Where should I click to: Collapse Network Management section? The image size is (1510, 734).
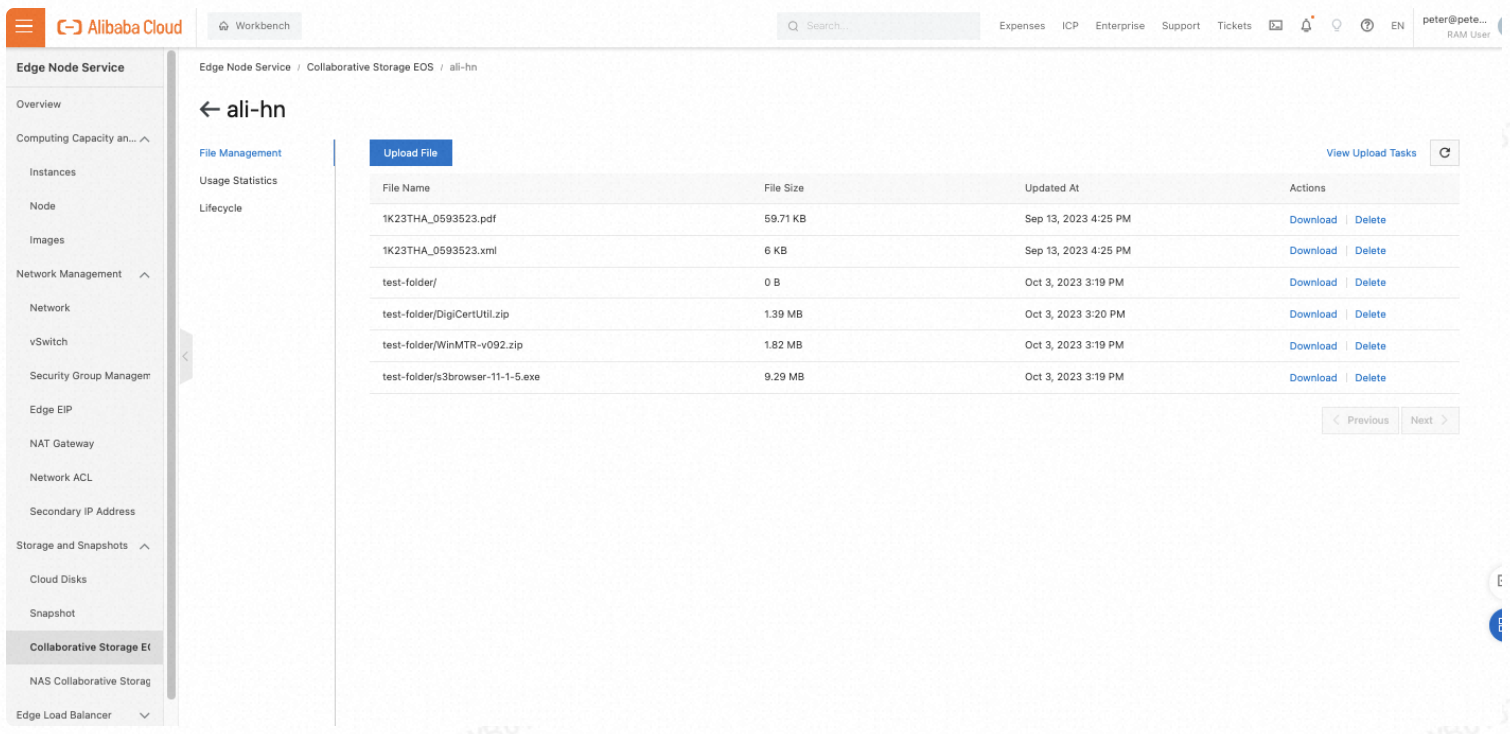(145, 274)
